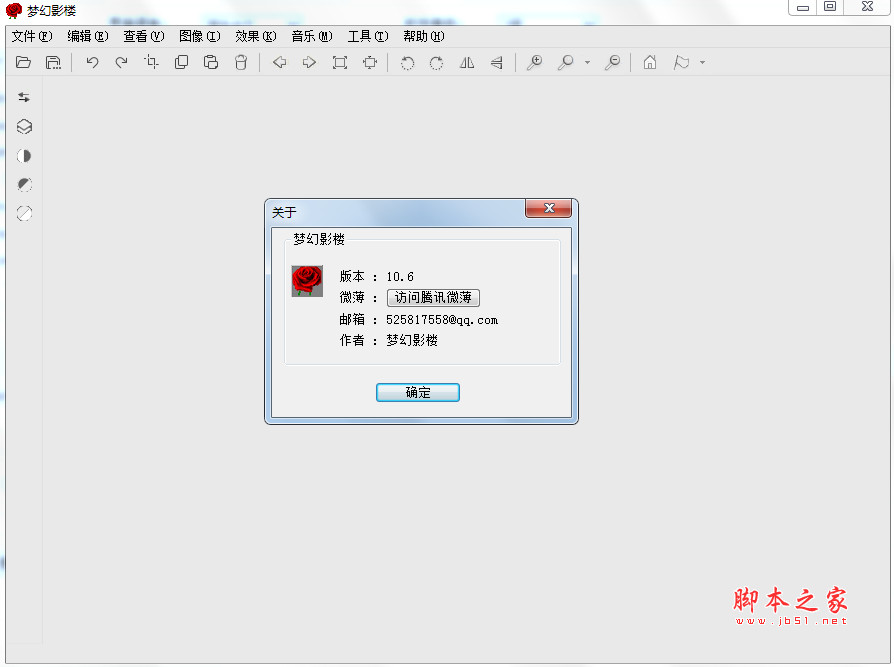Open the 工具(T) menu
This screenshot has width=894, height=667.
coord(368,36)
